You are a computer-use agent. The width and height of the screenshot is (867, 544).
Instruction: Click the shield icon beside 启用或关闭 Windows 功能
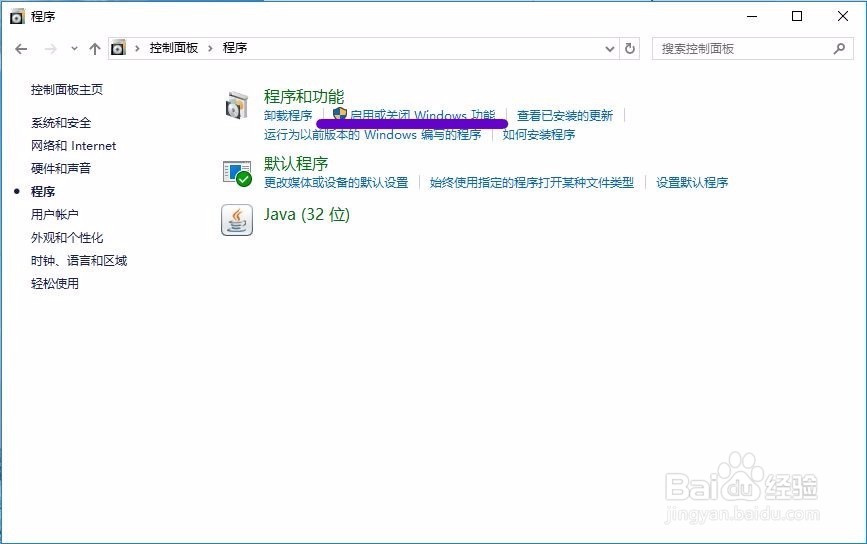coord(340,114)
